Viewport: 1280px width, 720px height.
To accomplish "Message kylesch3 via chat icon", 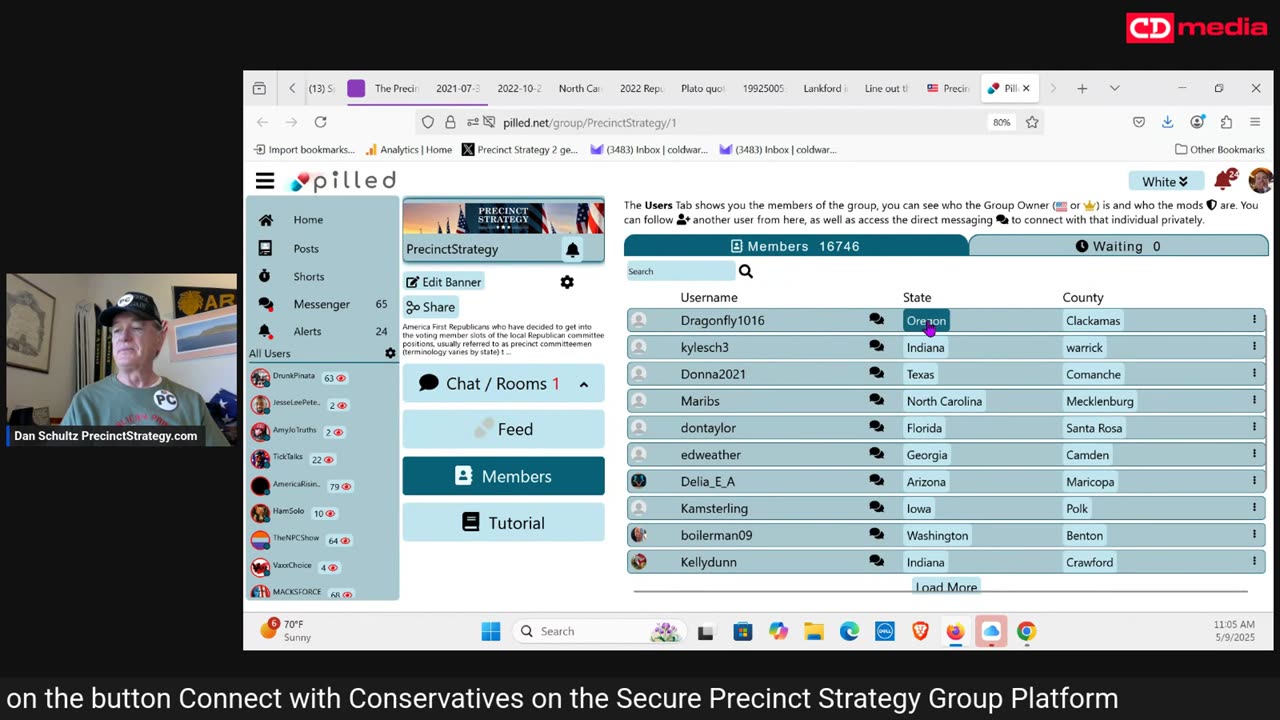I will coord(876,347).
